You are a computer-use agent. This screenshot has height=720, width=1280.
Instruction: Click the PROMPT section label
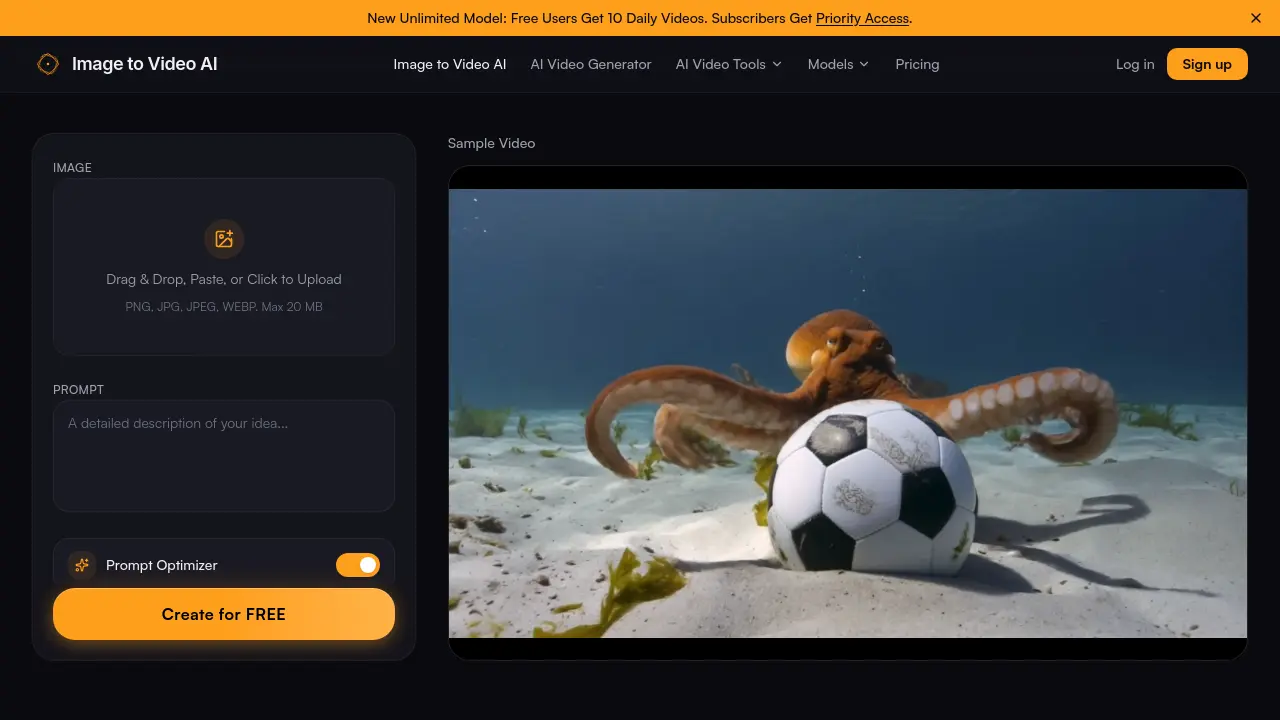(78, 389)
